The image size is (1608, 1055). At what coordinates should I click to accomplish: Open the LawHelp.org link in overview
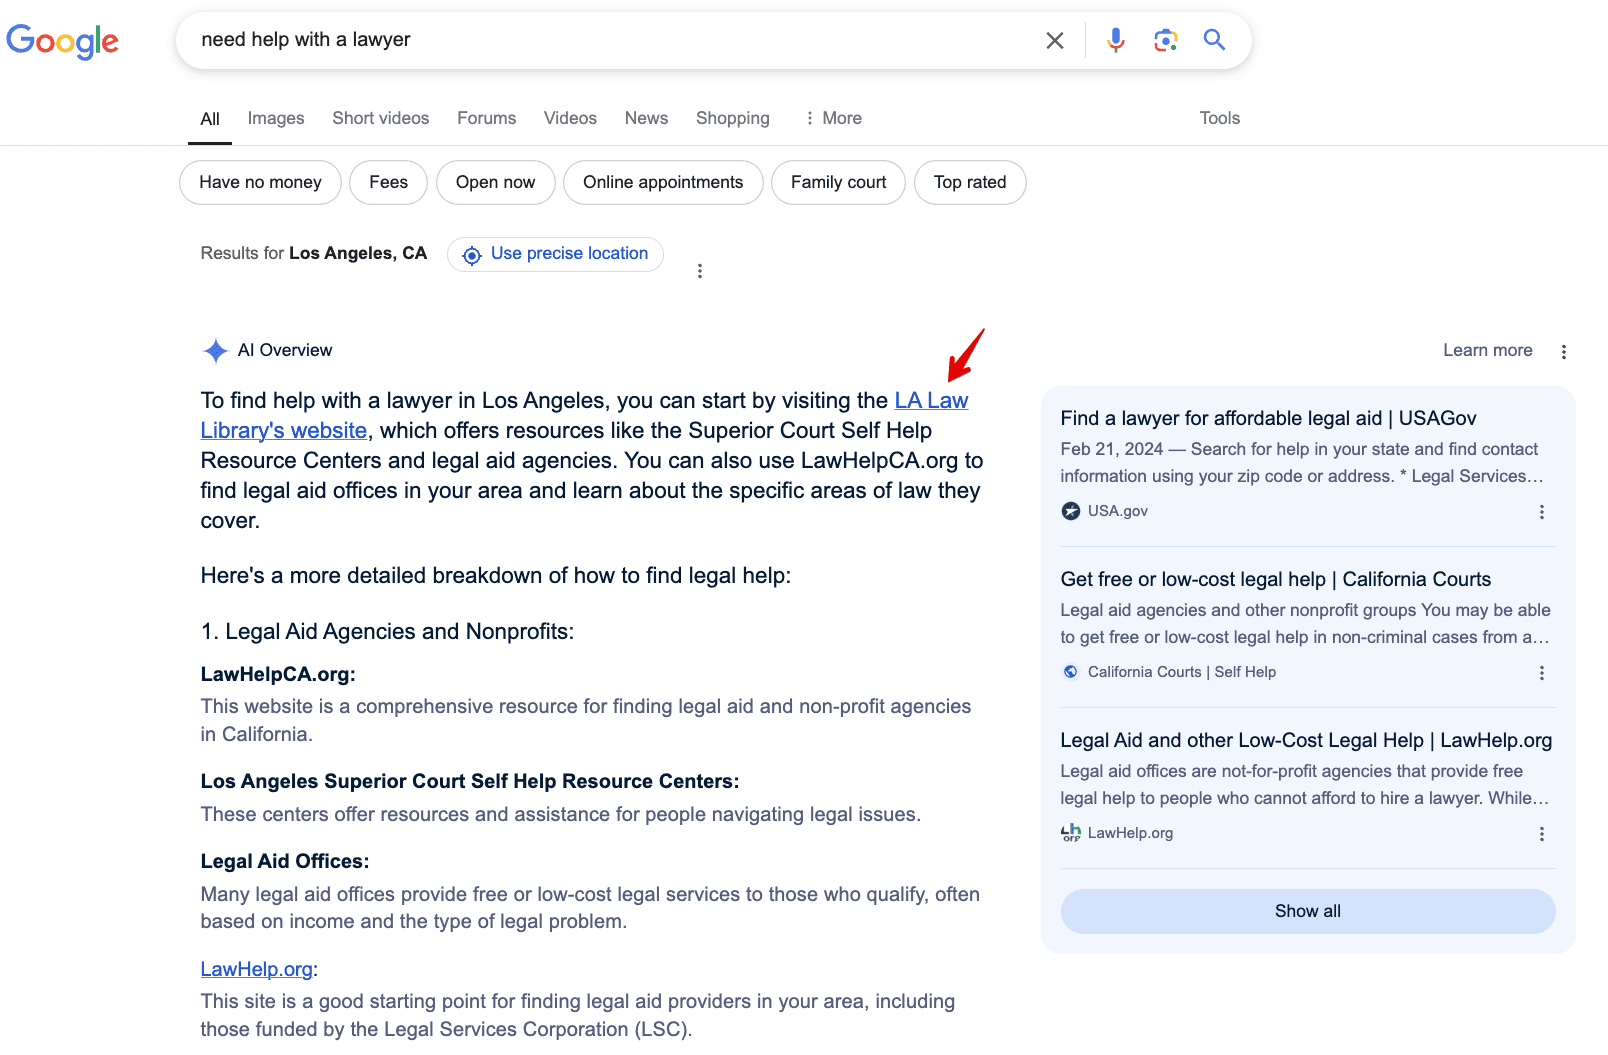[257, 969]
